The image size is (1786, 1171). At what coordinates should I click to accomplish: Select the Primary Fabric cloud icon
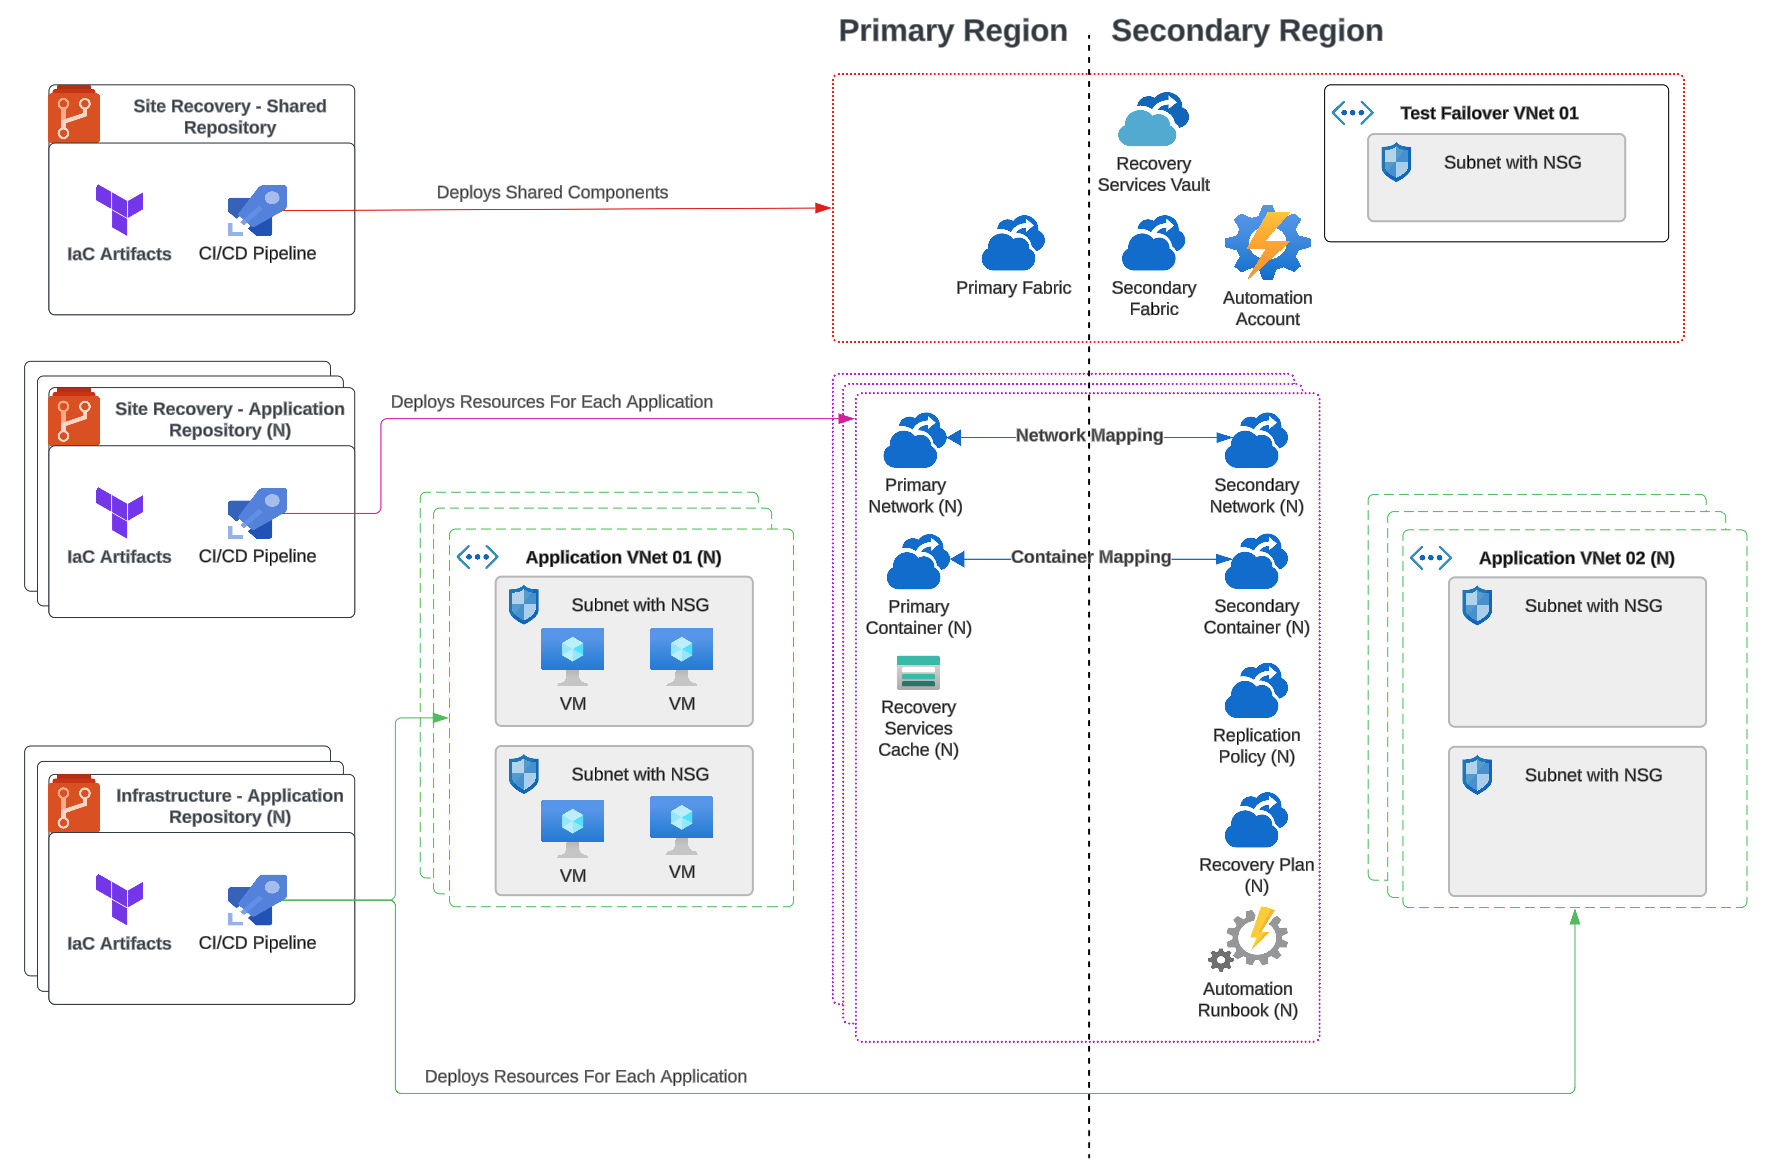1013,244
